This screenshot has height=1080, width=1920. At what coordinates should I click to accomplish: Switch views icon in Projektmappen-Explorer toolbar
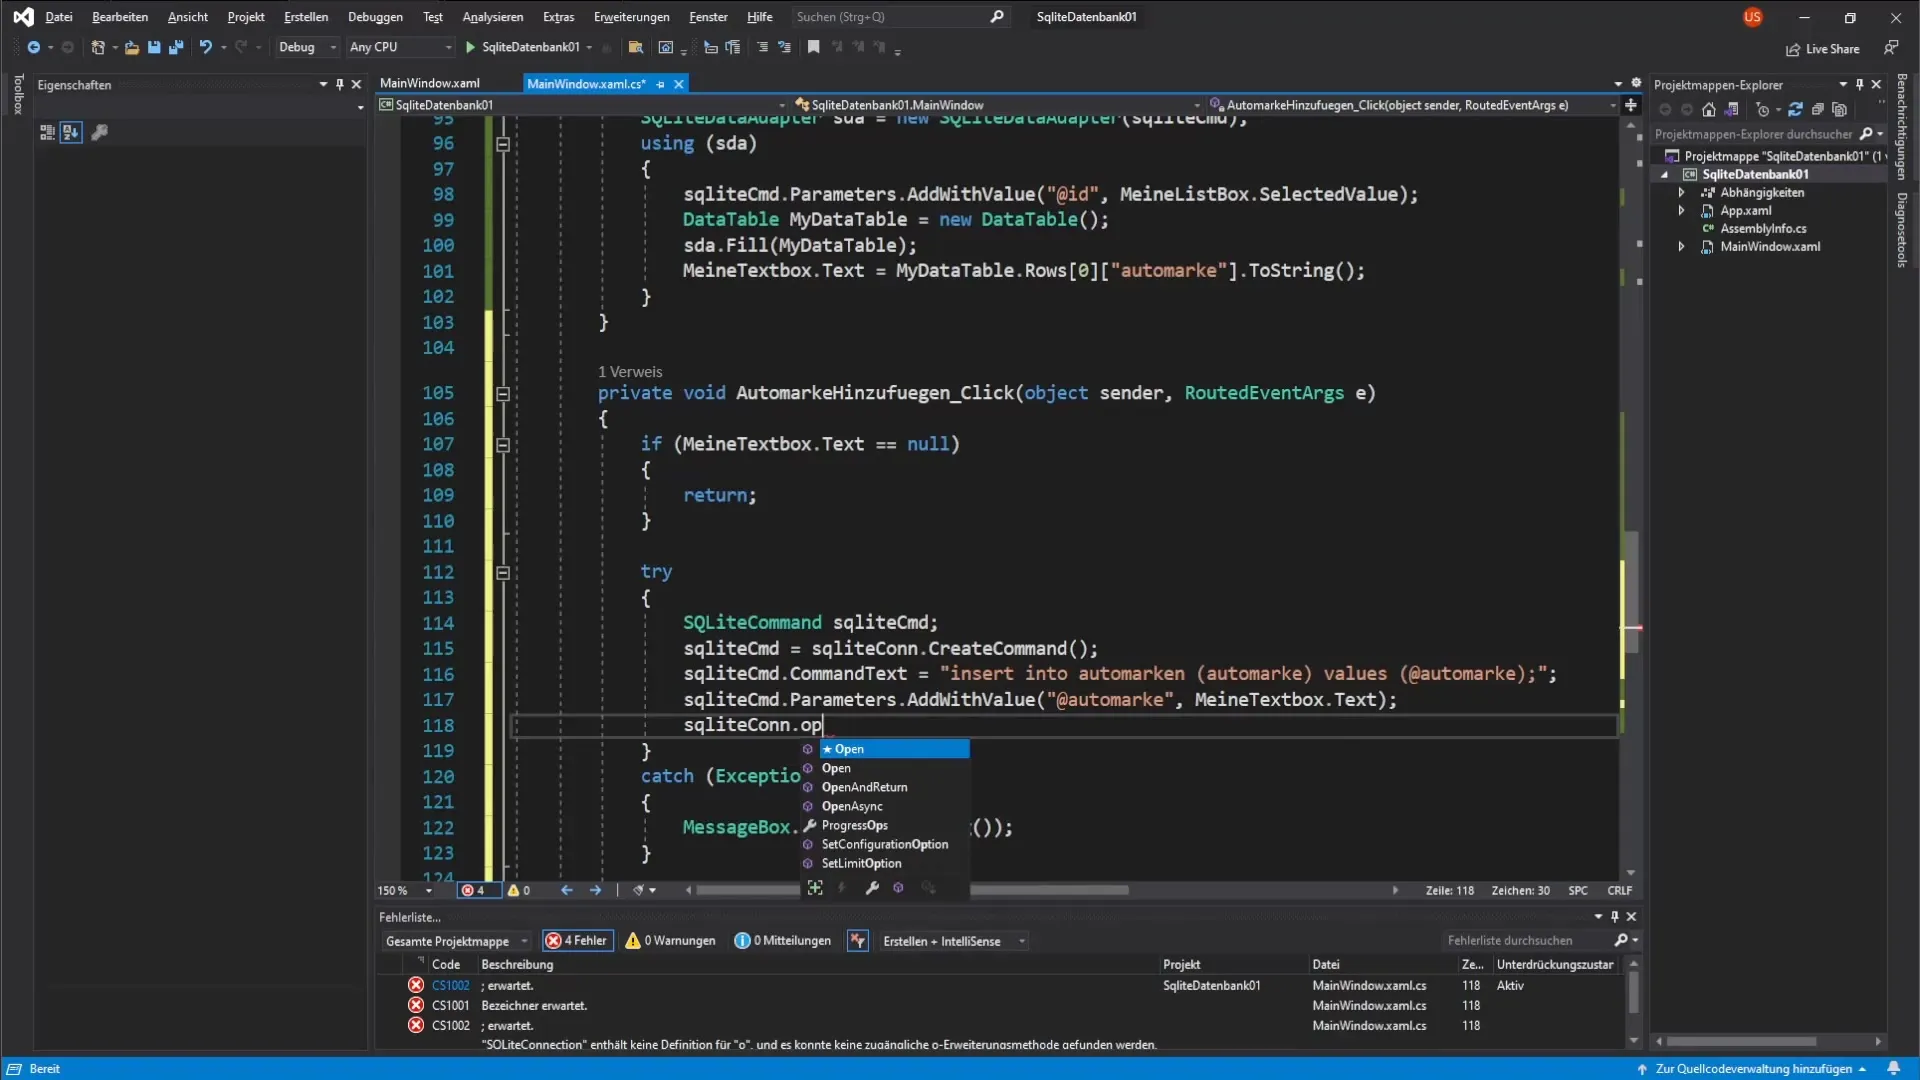click(x=1732, y=110)
